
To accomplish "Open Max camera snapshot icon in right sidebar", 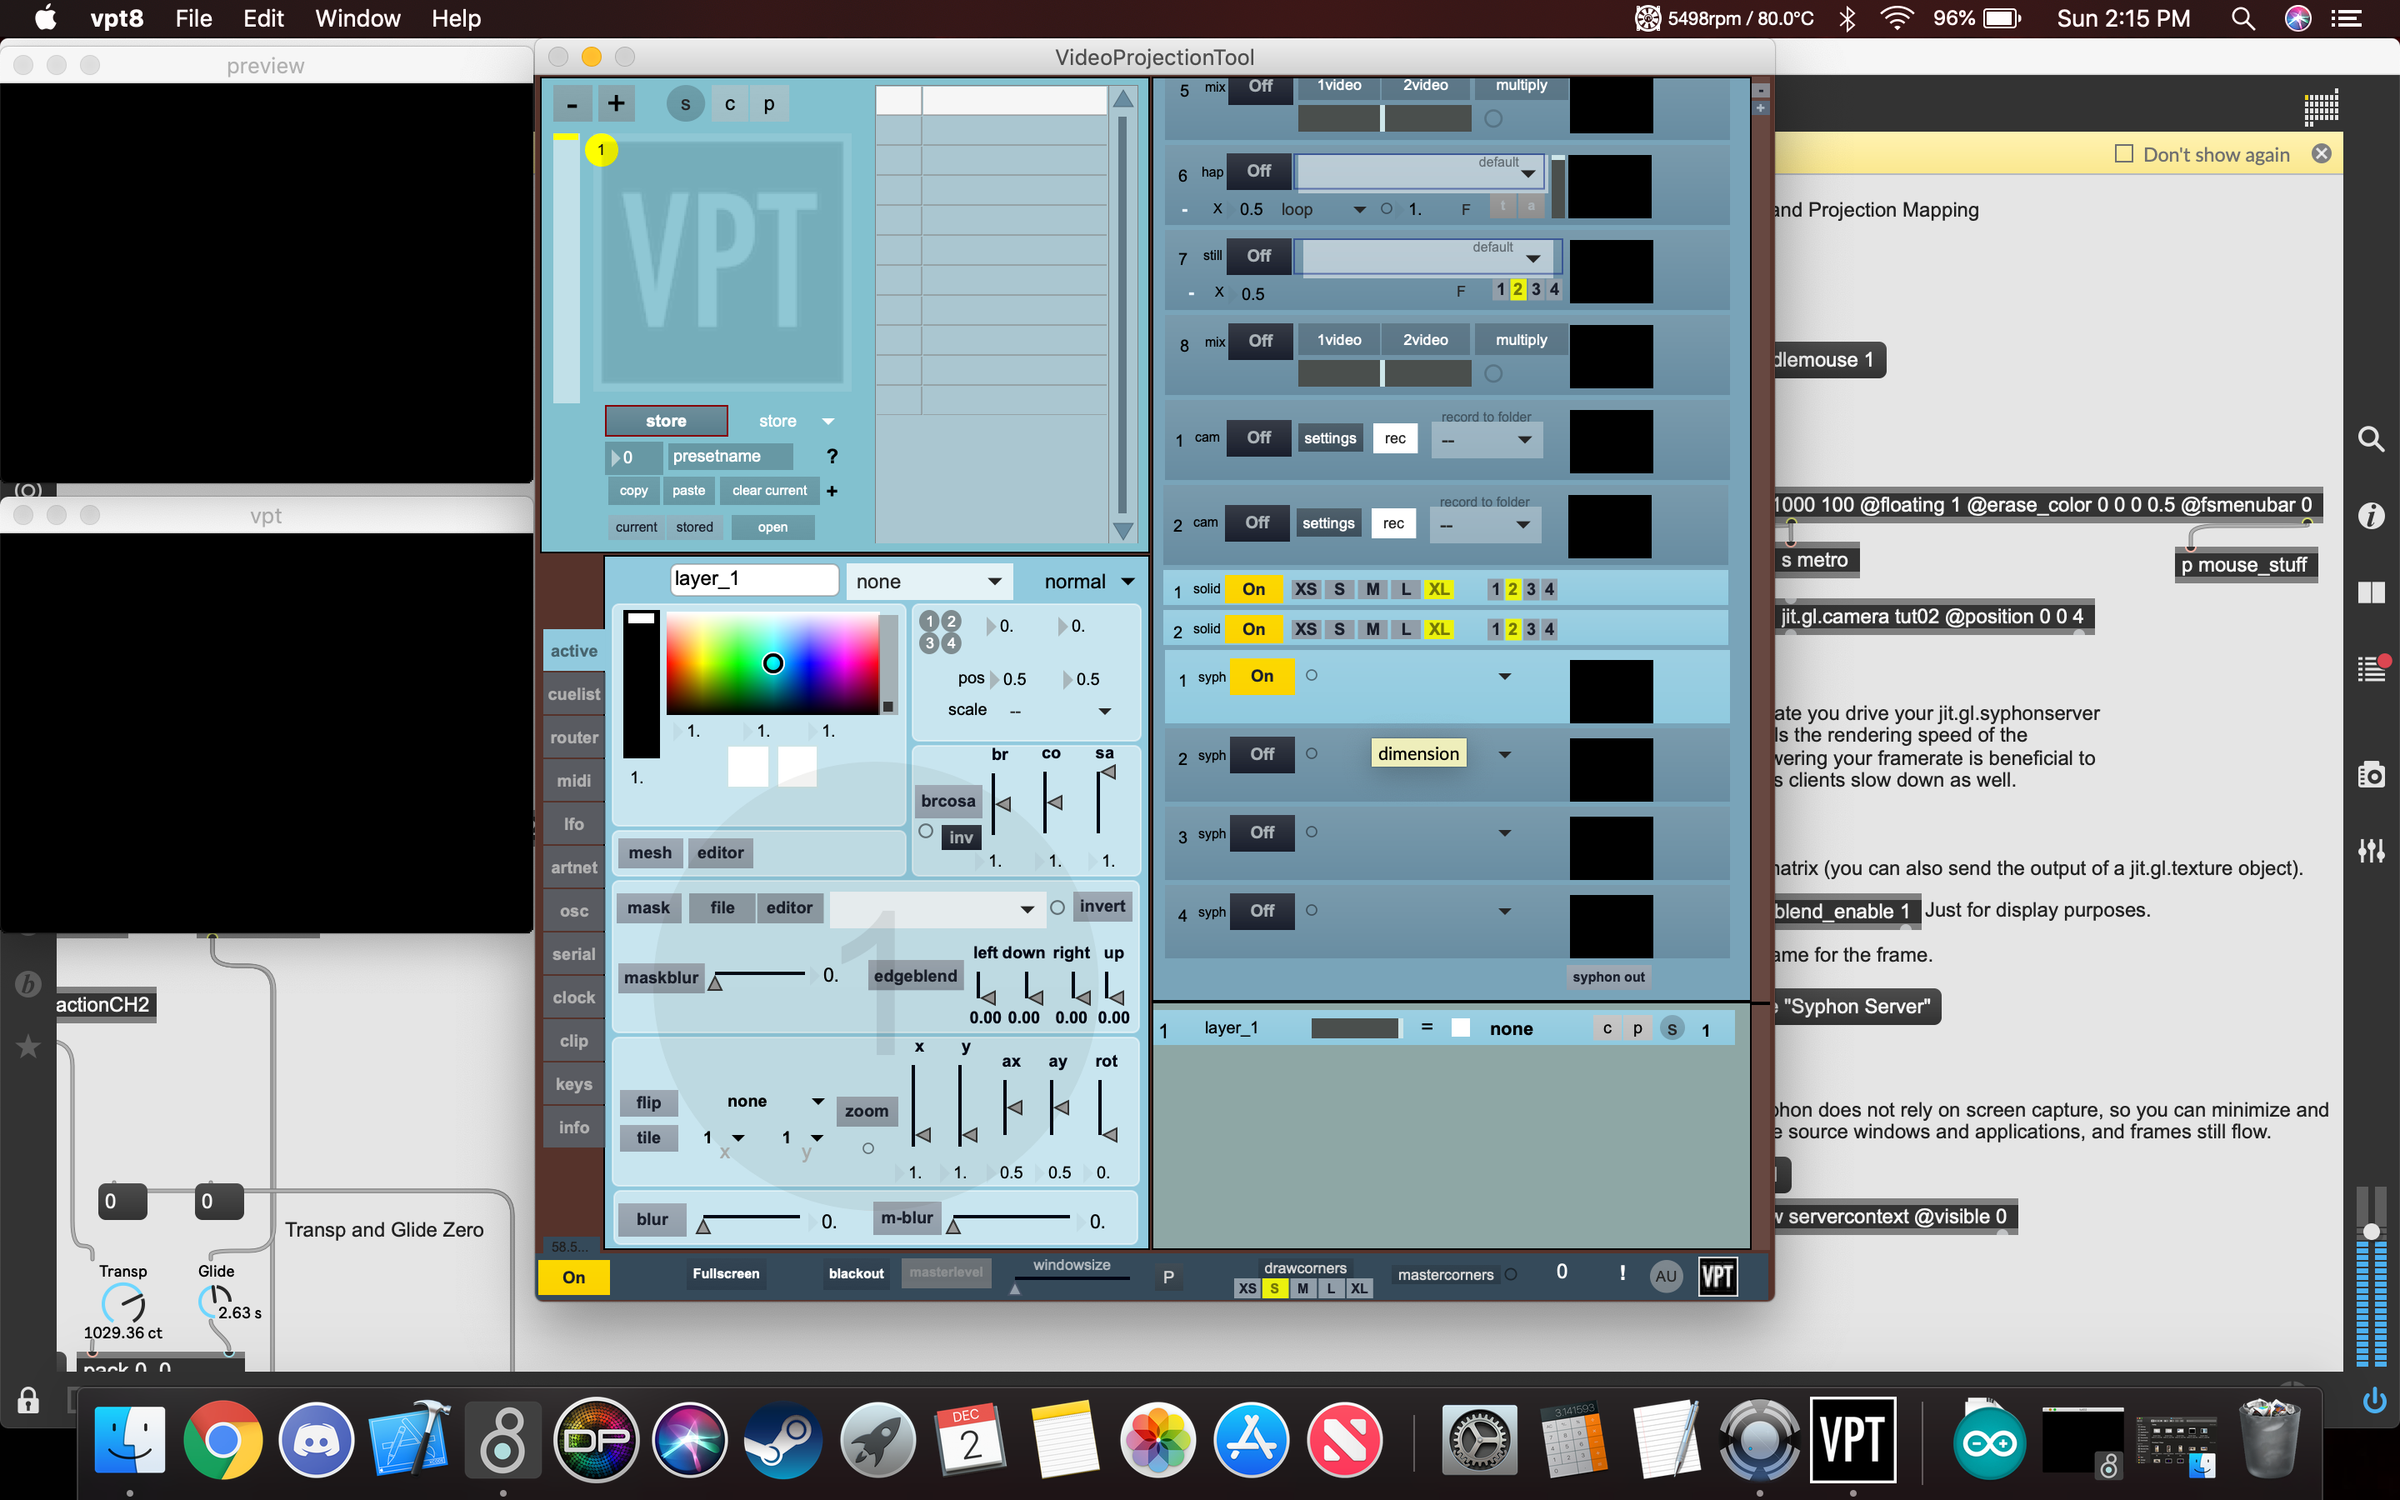I will (x=2371, y=775).
